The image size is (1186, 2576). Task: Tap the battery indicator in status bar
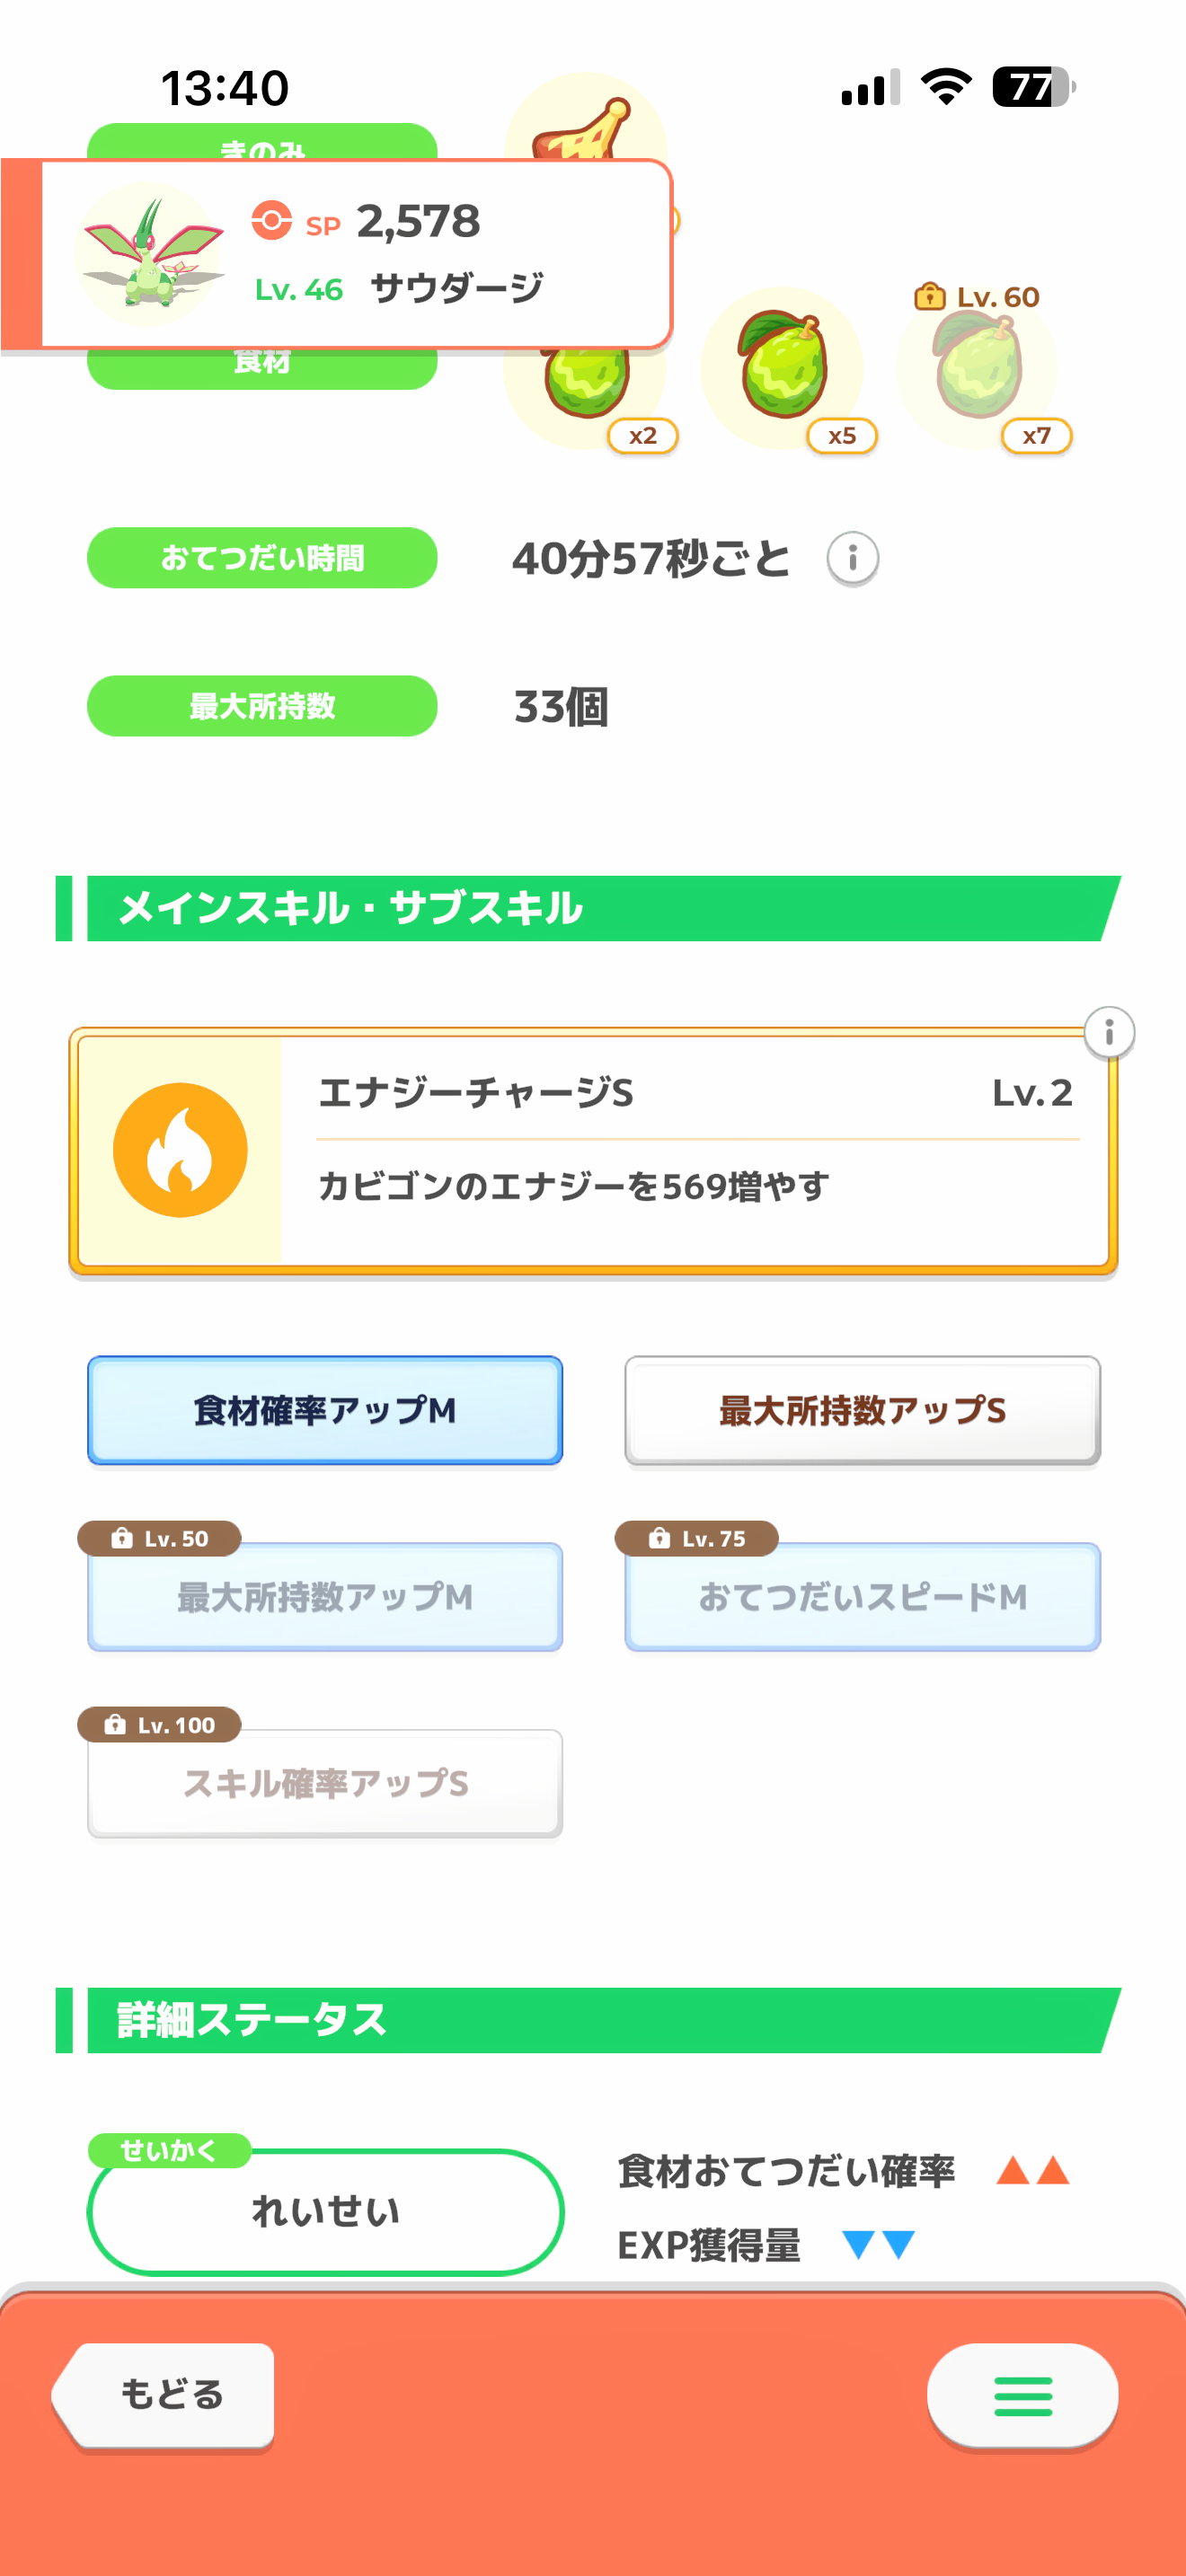tap(1033, 87)
